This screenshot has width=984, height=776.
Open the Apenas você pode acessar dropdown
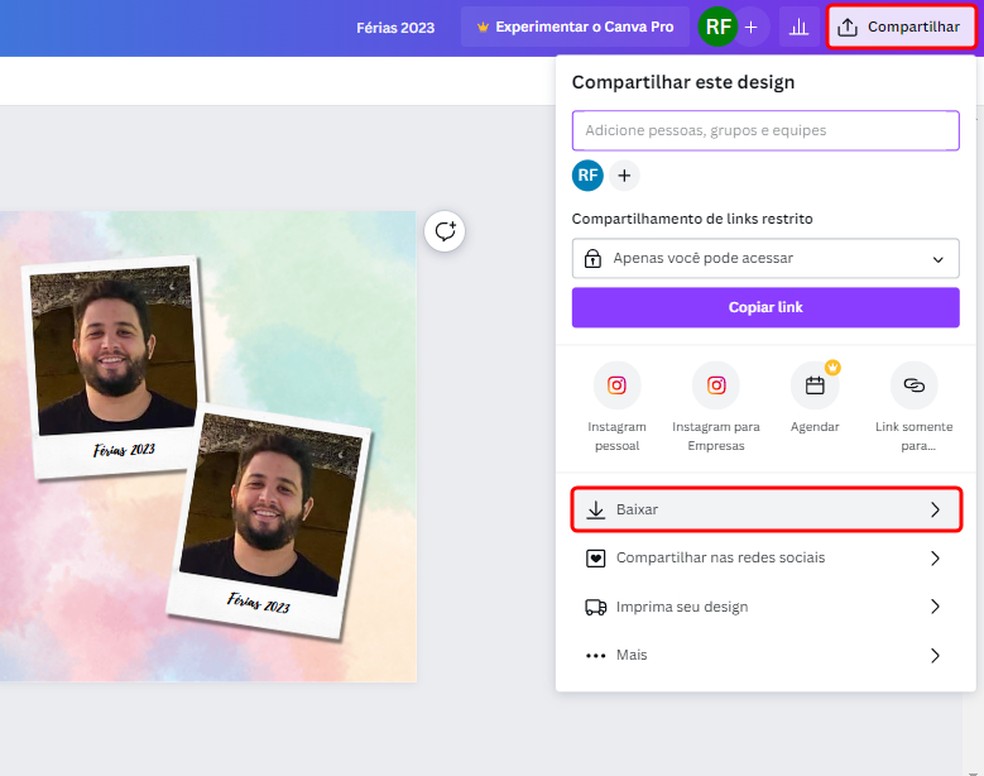click(x=765, y=258)
